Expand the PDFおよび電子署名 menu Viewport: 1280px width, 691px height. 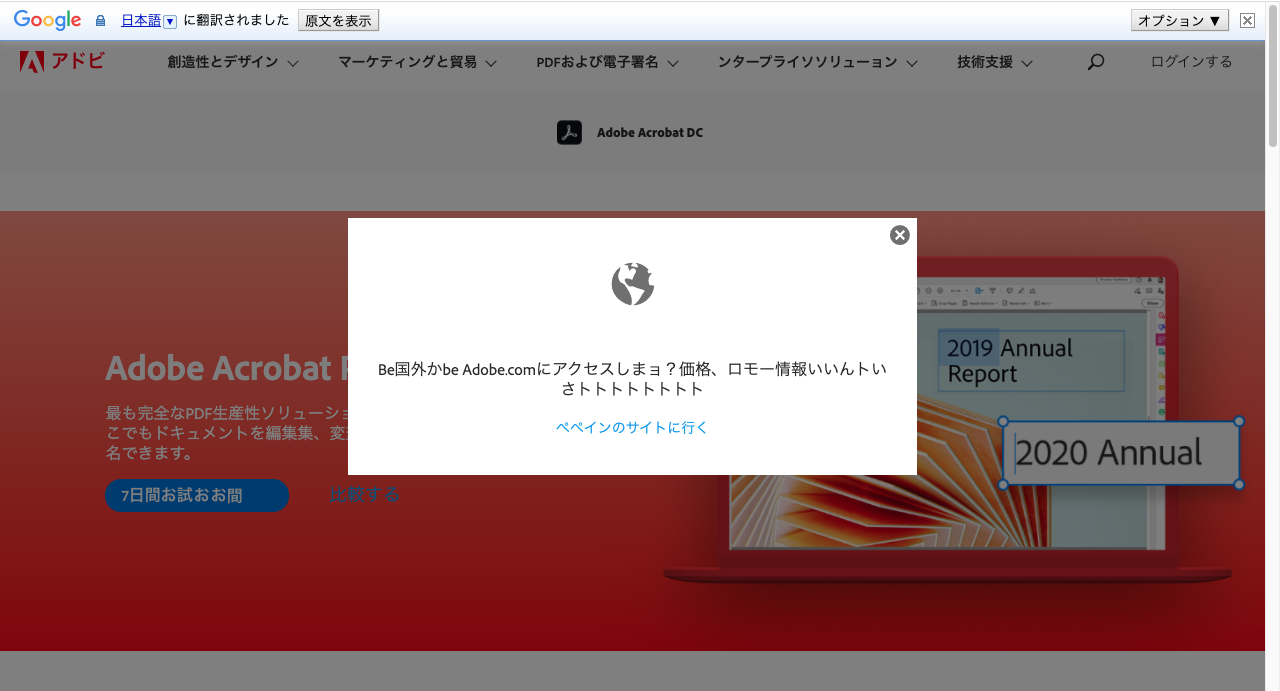(x=607, y=62)
